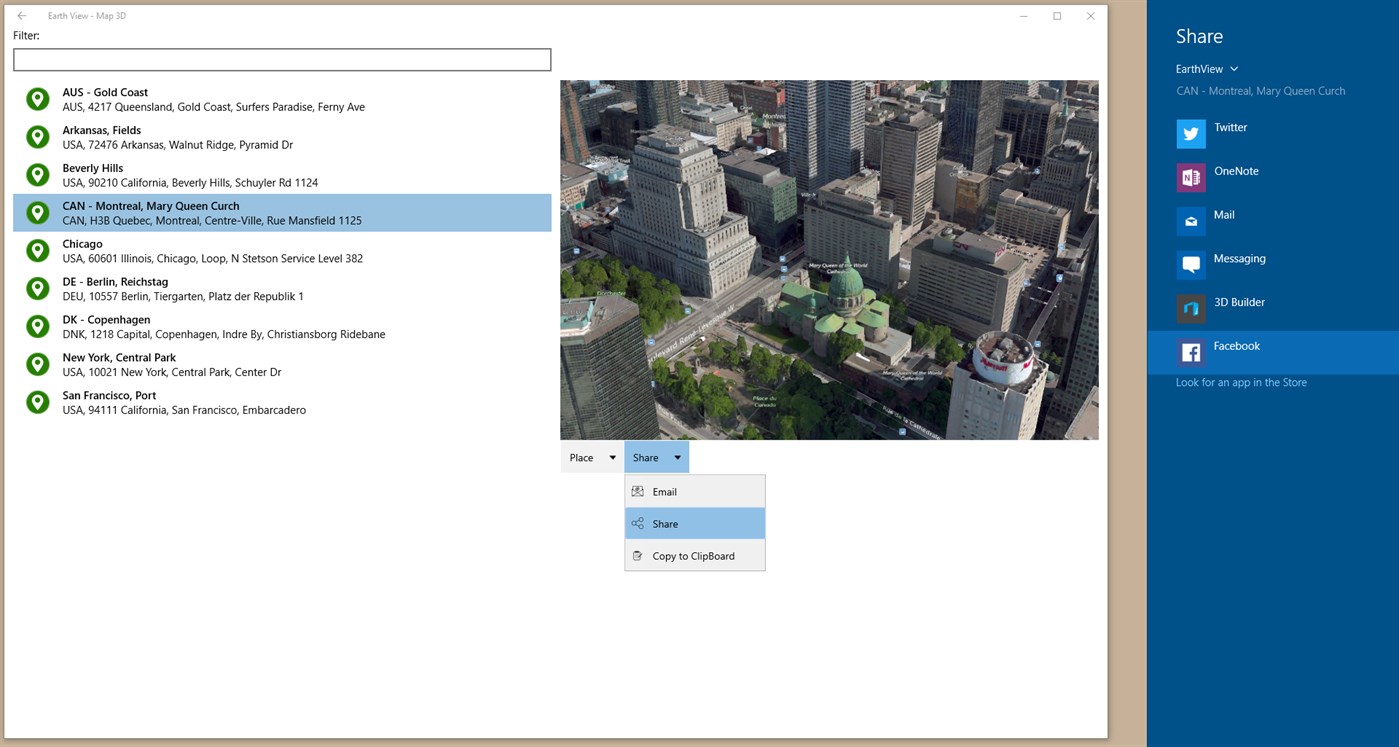Screen dimensions: 1399x747
Task: Select Email from the share menu
Action: click(664, 491)
